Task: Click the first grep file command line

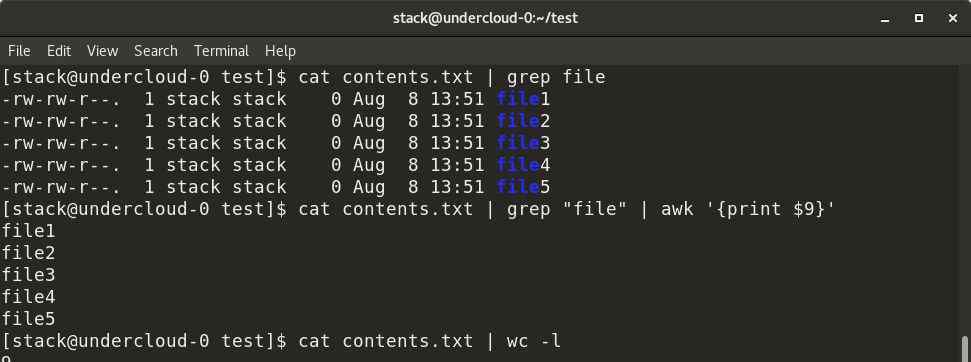Action: 303,77
